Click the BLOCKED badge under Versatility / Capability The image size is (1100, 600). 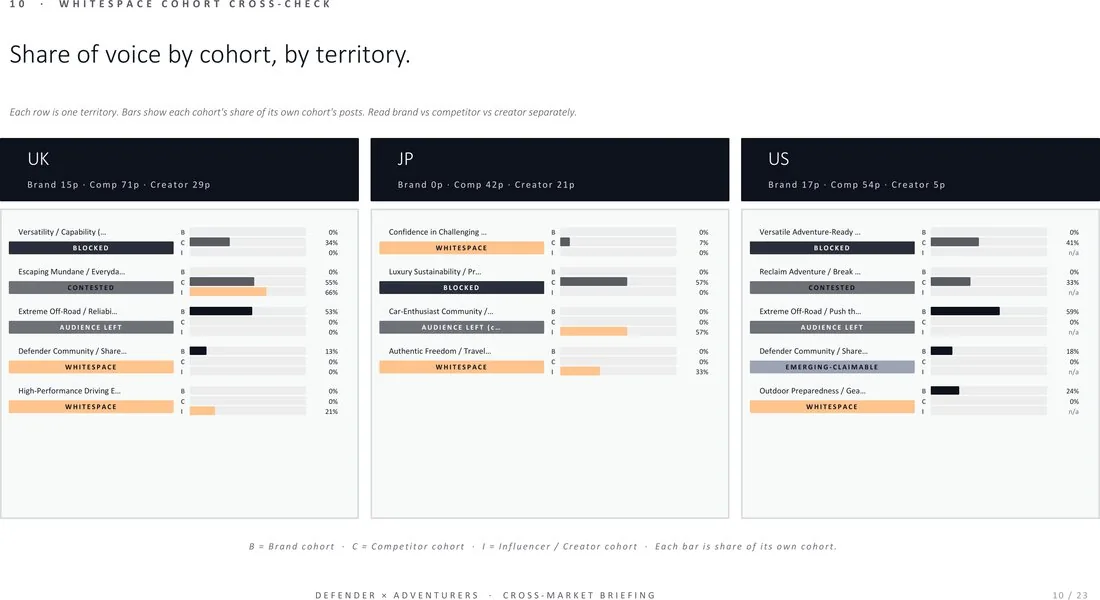tap(91, 248)
